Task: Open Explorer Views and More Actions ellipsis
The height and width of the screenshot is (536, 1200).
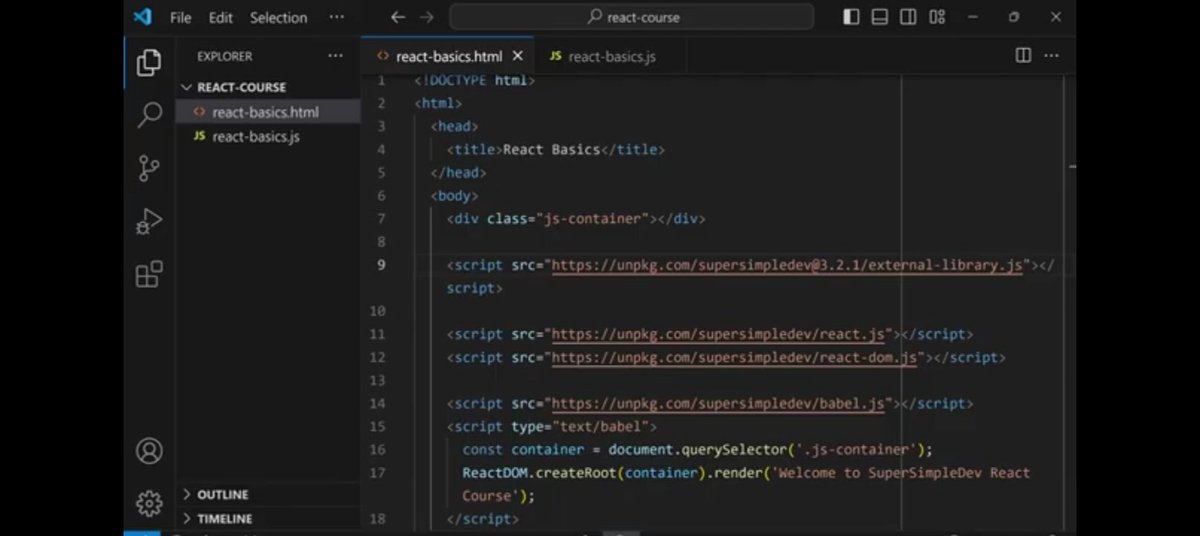Action: (334, 56)
